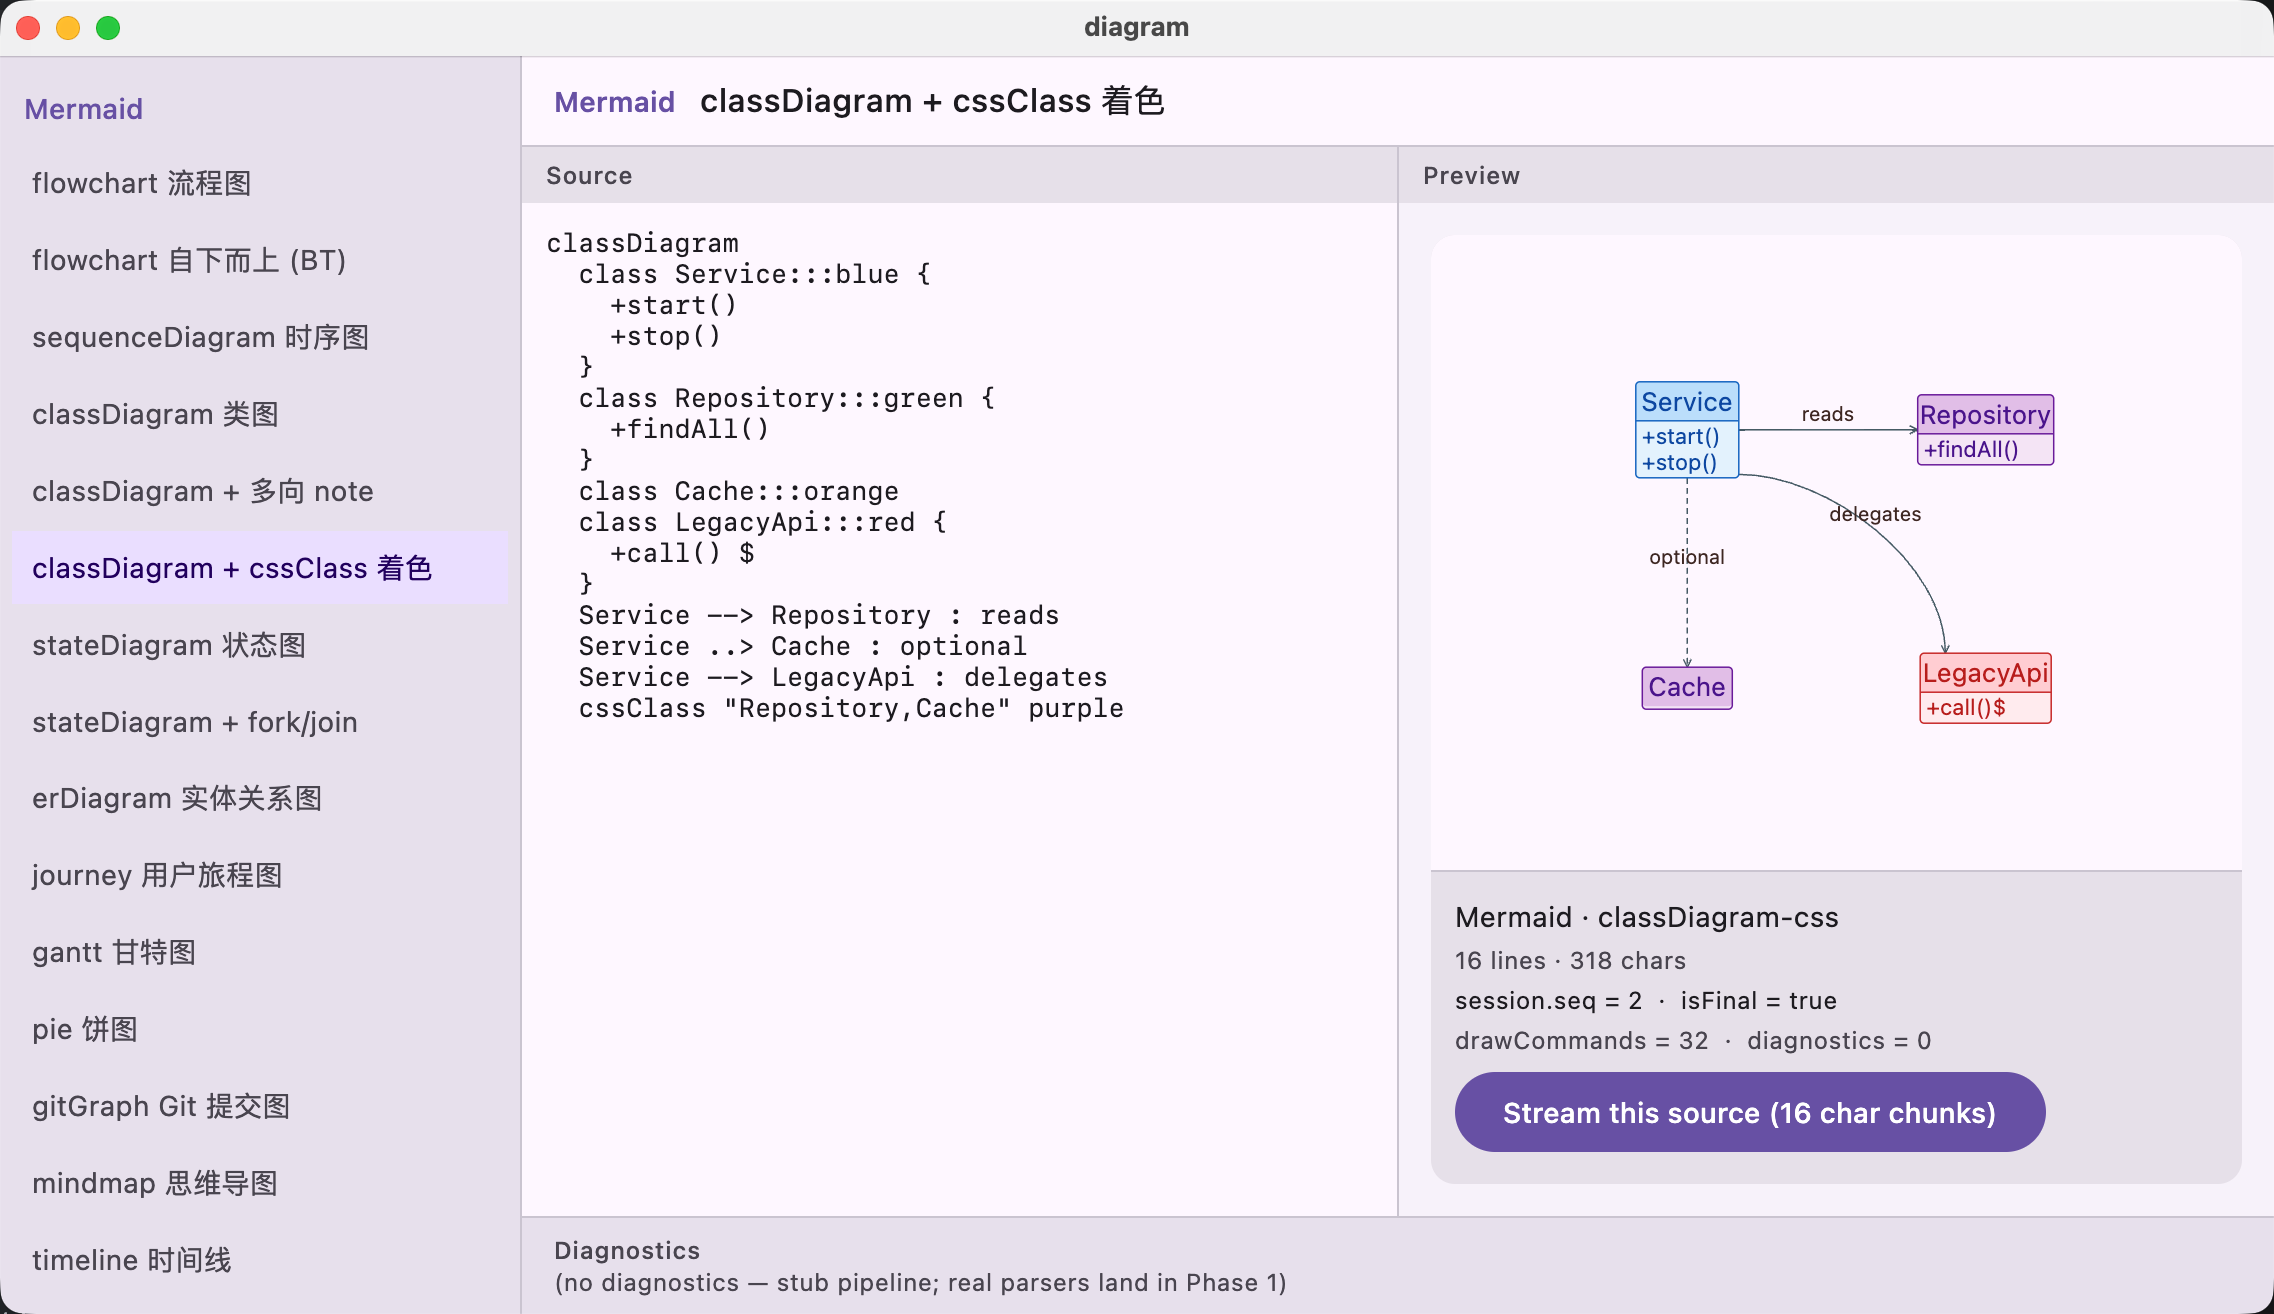Click '+call()$' member in LegacyApi node
The height and width of the screenshot is (1314, 2274).
[1966, 708]
